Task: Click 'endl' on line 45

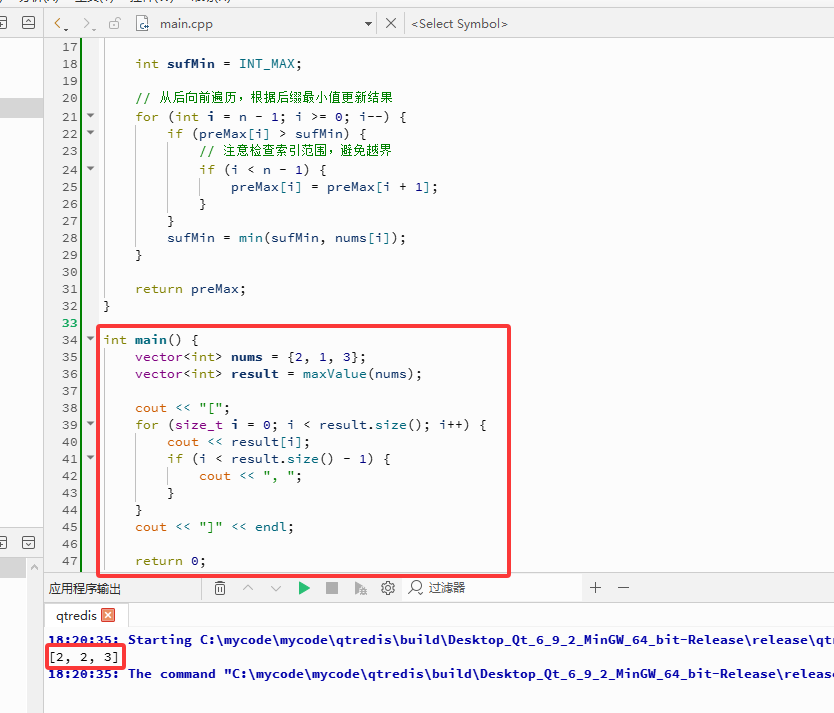Action: 270,527
